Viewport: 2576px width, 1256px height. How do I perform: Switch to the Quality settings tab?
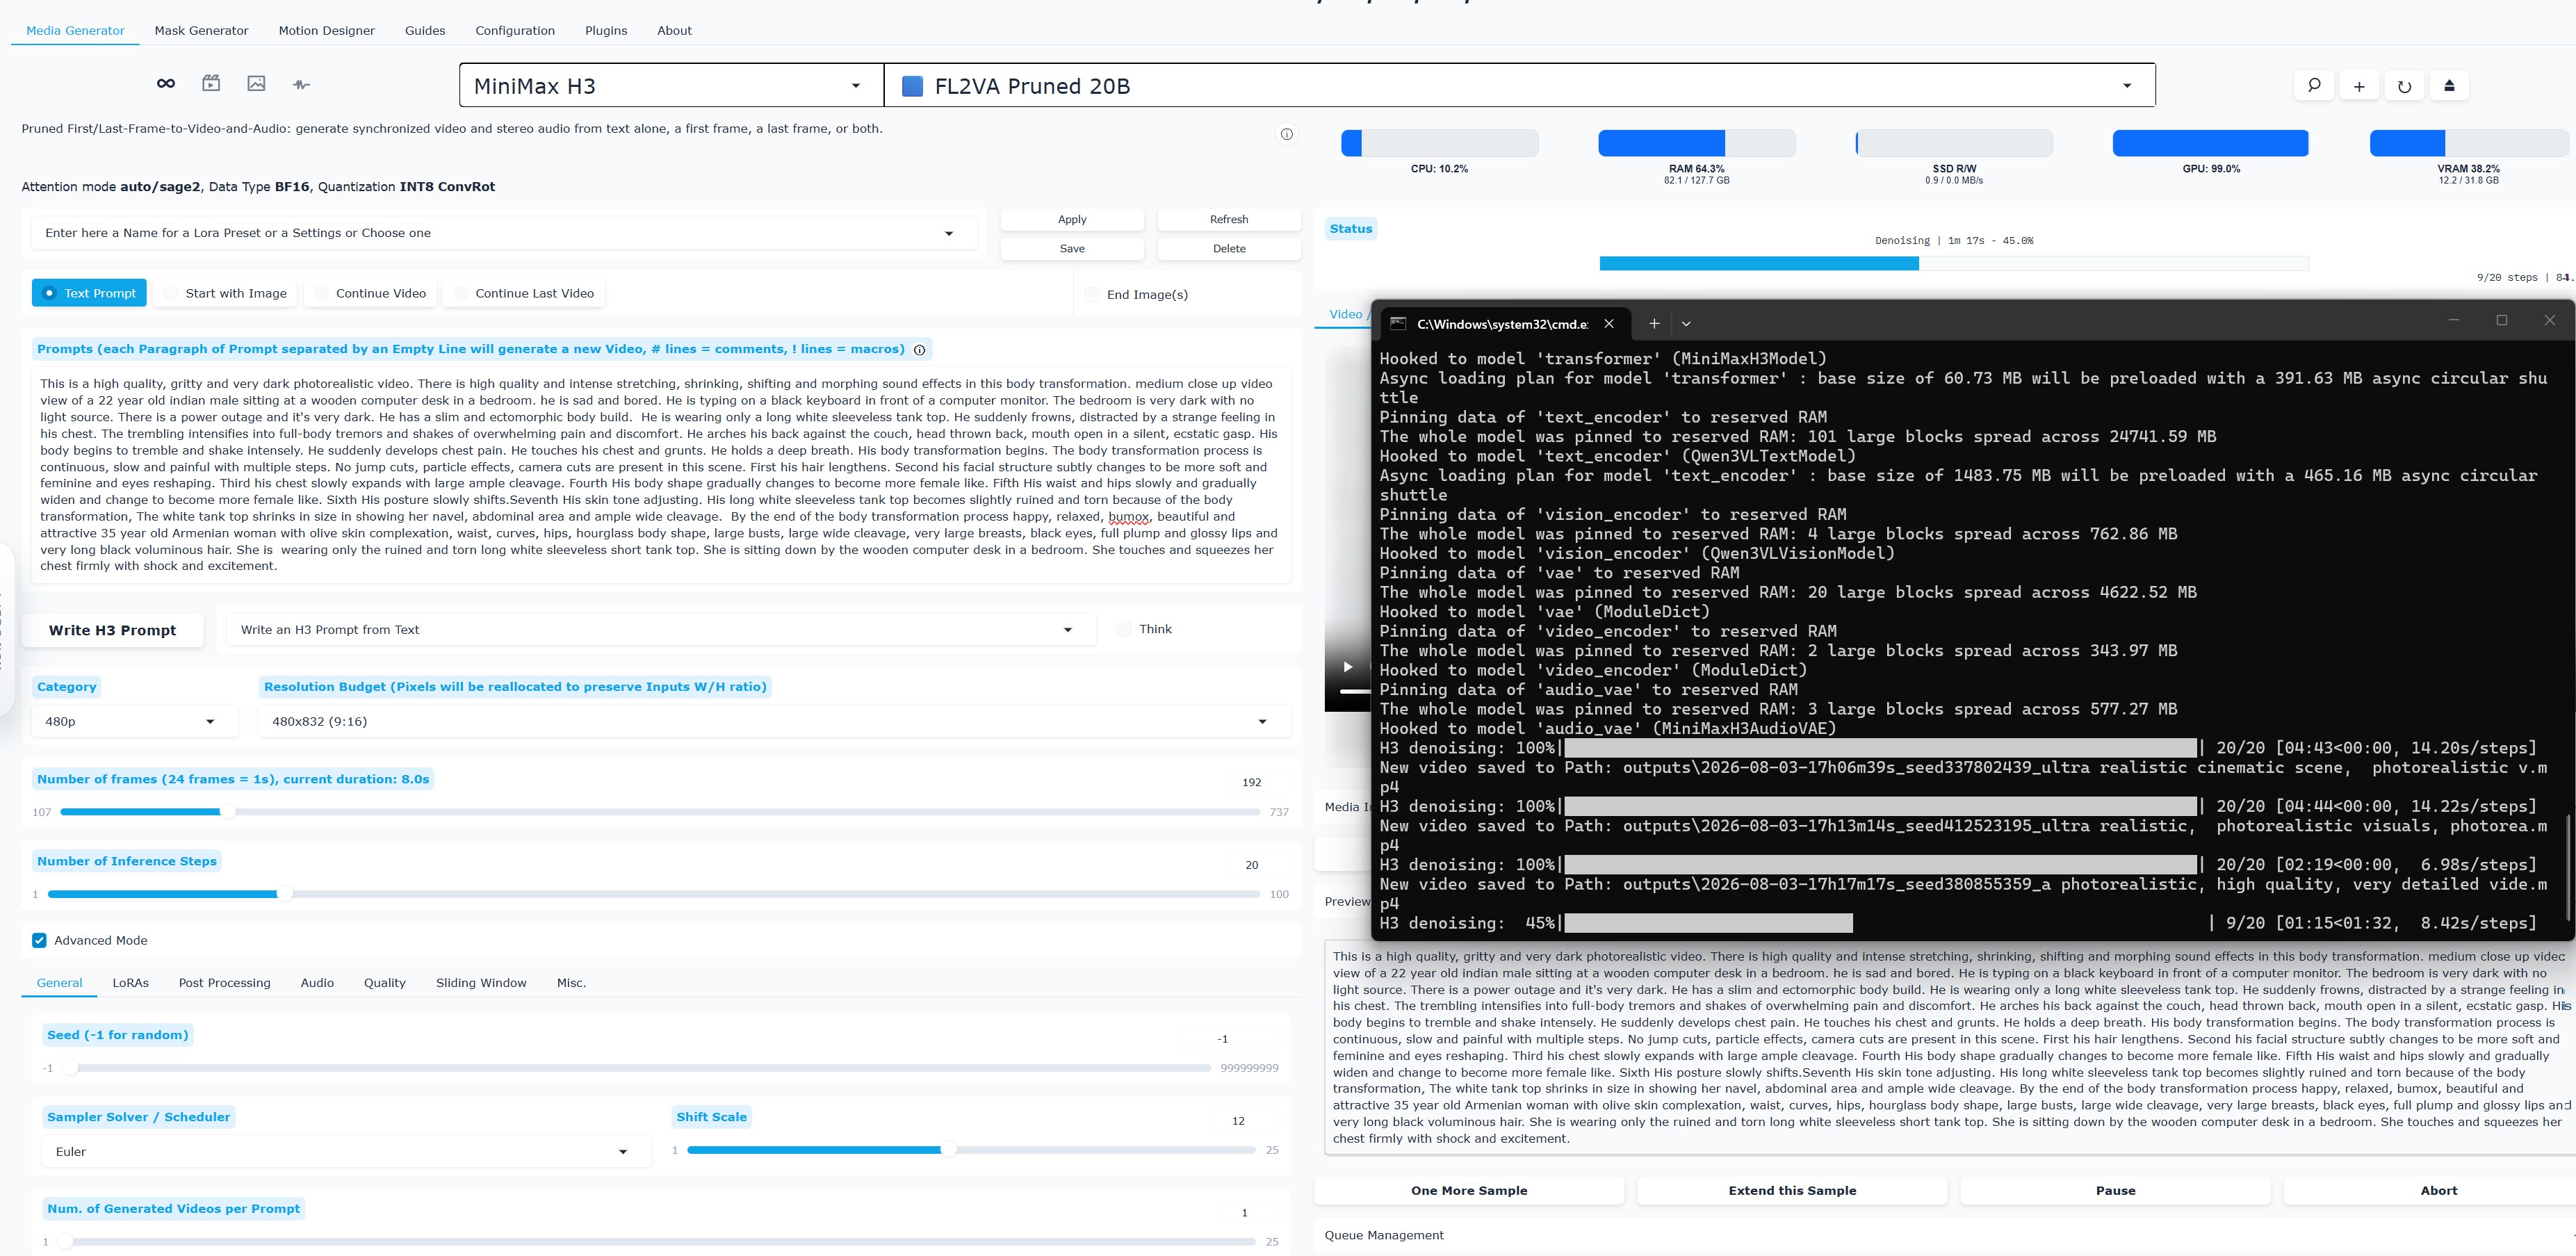(385, 983)
